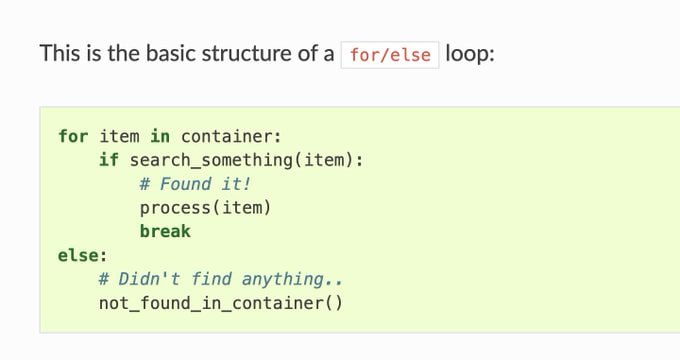The image size is (680, 360).
Task: Click the bold 'if' keyword
Action: coord(109,160)
